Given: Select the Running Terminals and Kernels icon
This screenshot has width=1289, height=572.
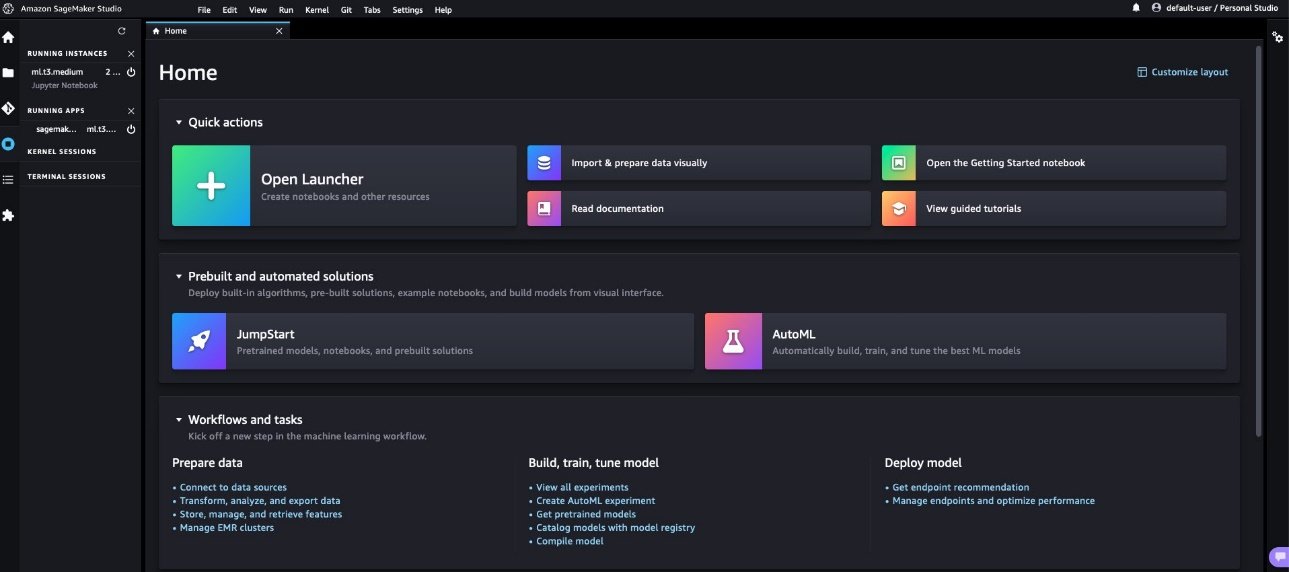Looking at the screenshot, I should (x=8, y=144).
